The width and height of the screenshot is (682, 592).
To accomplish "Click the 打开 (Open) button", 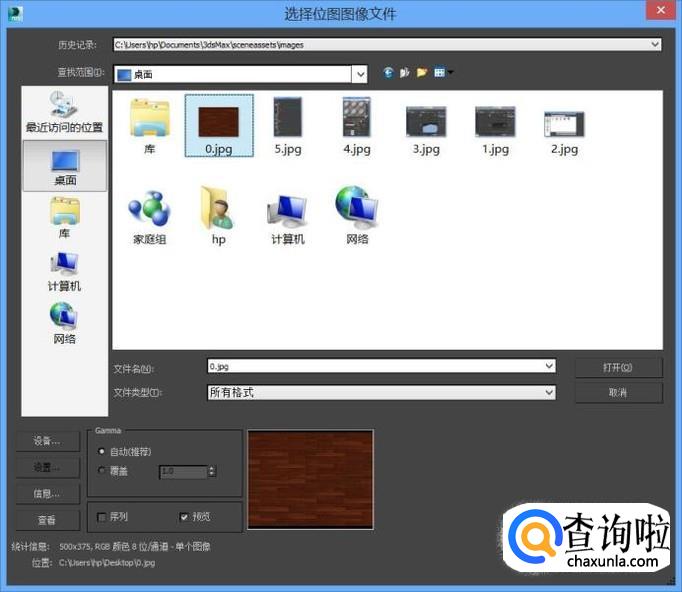I will click(x=618, y=367).
